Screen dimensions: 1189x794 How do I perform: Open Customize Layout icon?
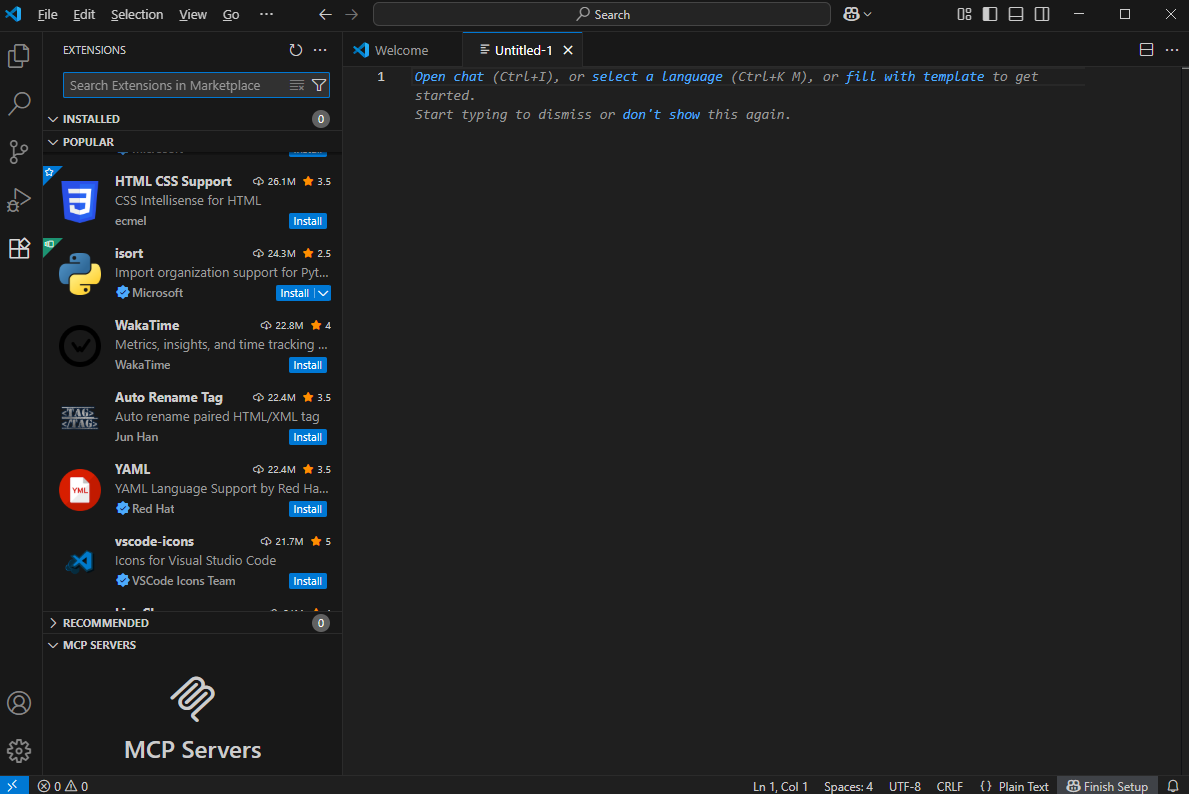click(x=964, y=14)
